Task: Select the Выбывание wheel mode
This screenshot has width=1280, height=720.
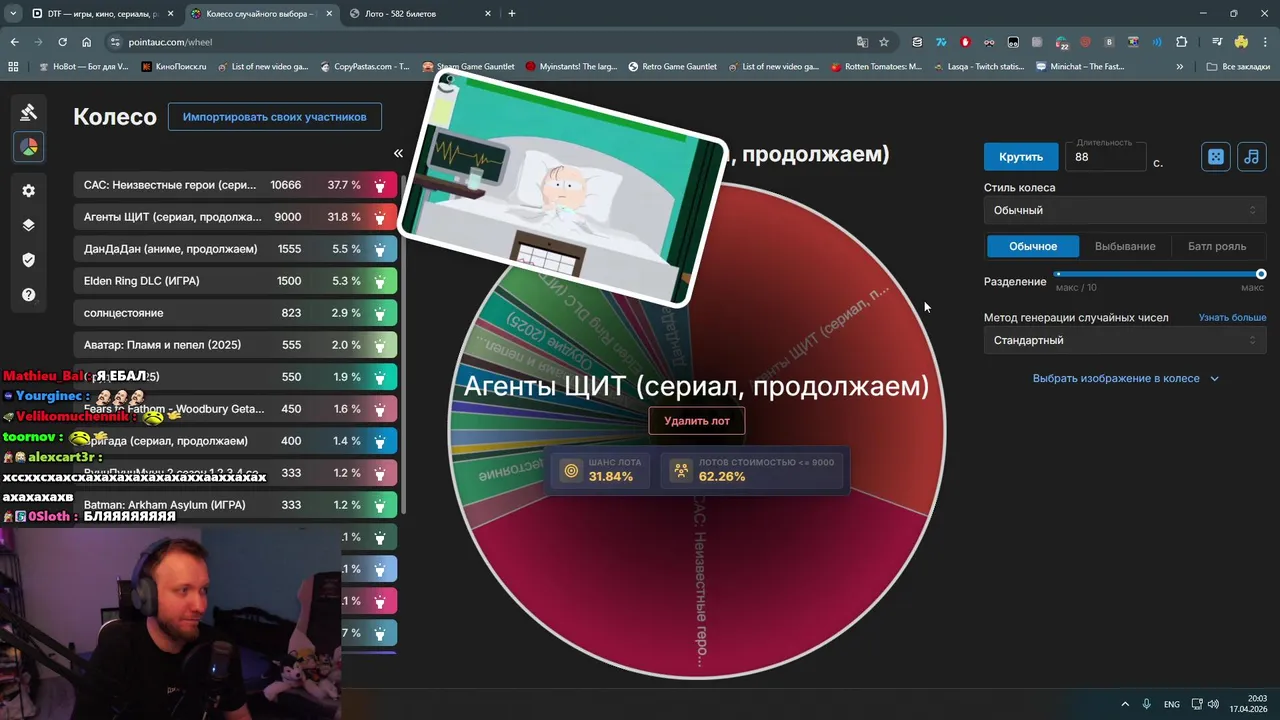Action: tap(1125, 246)
